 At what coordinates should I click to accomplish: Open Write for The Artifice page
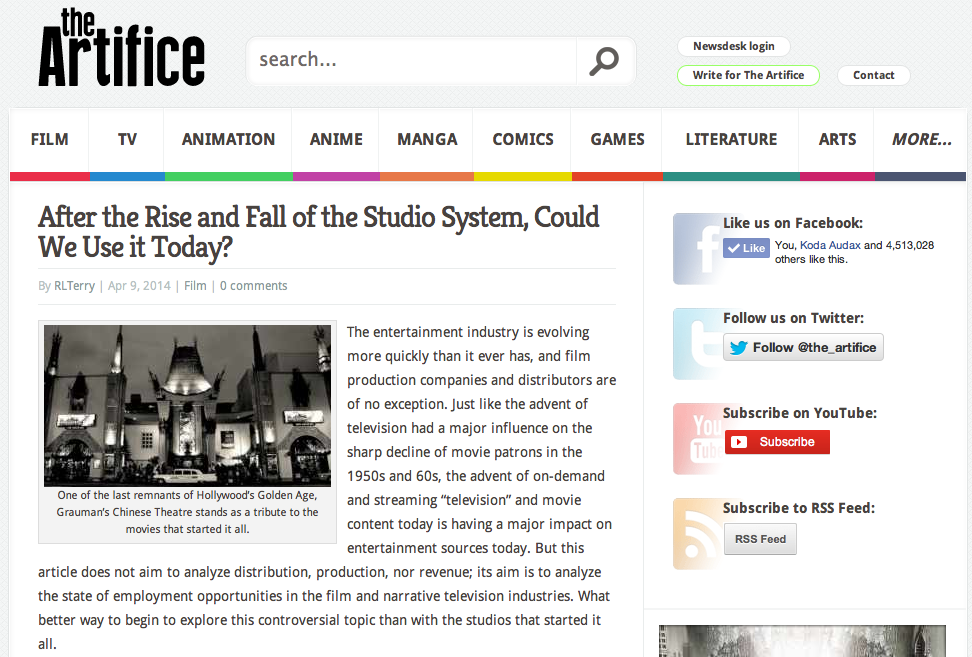pyautogui.click(x=748, y=75)
